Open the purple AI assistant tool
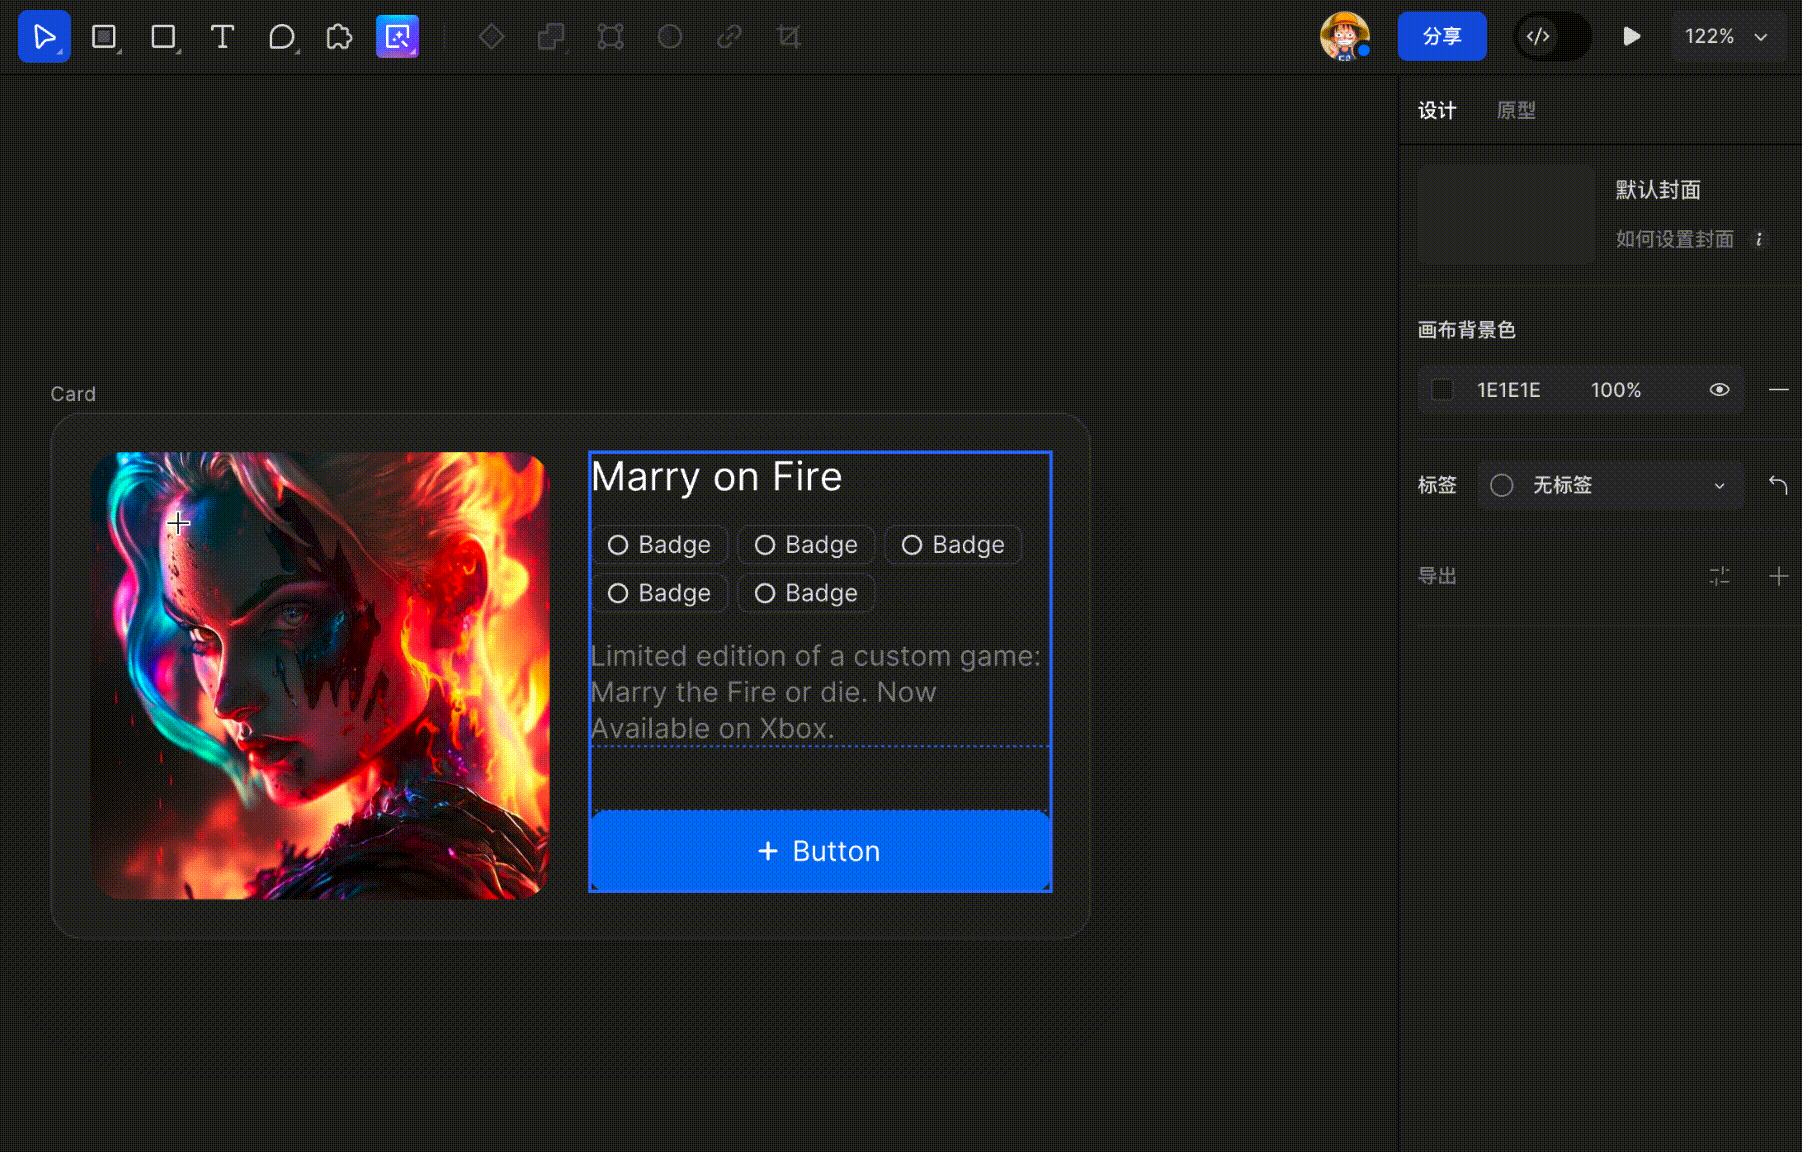Screen dimensions: 1802x1152 (x=397, y=37)
